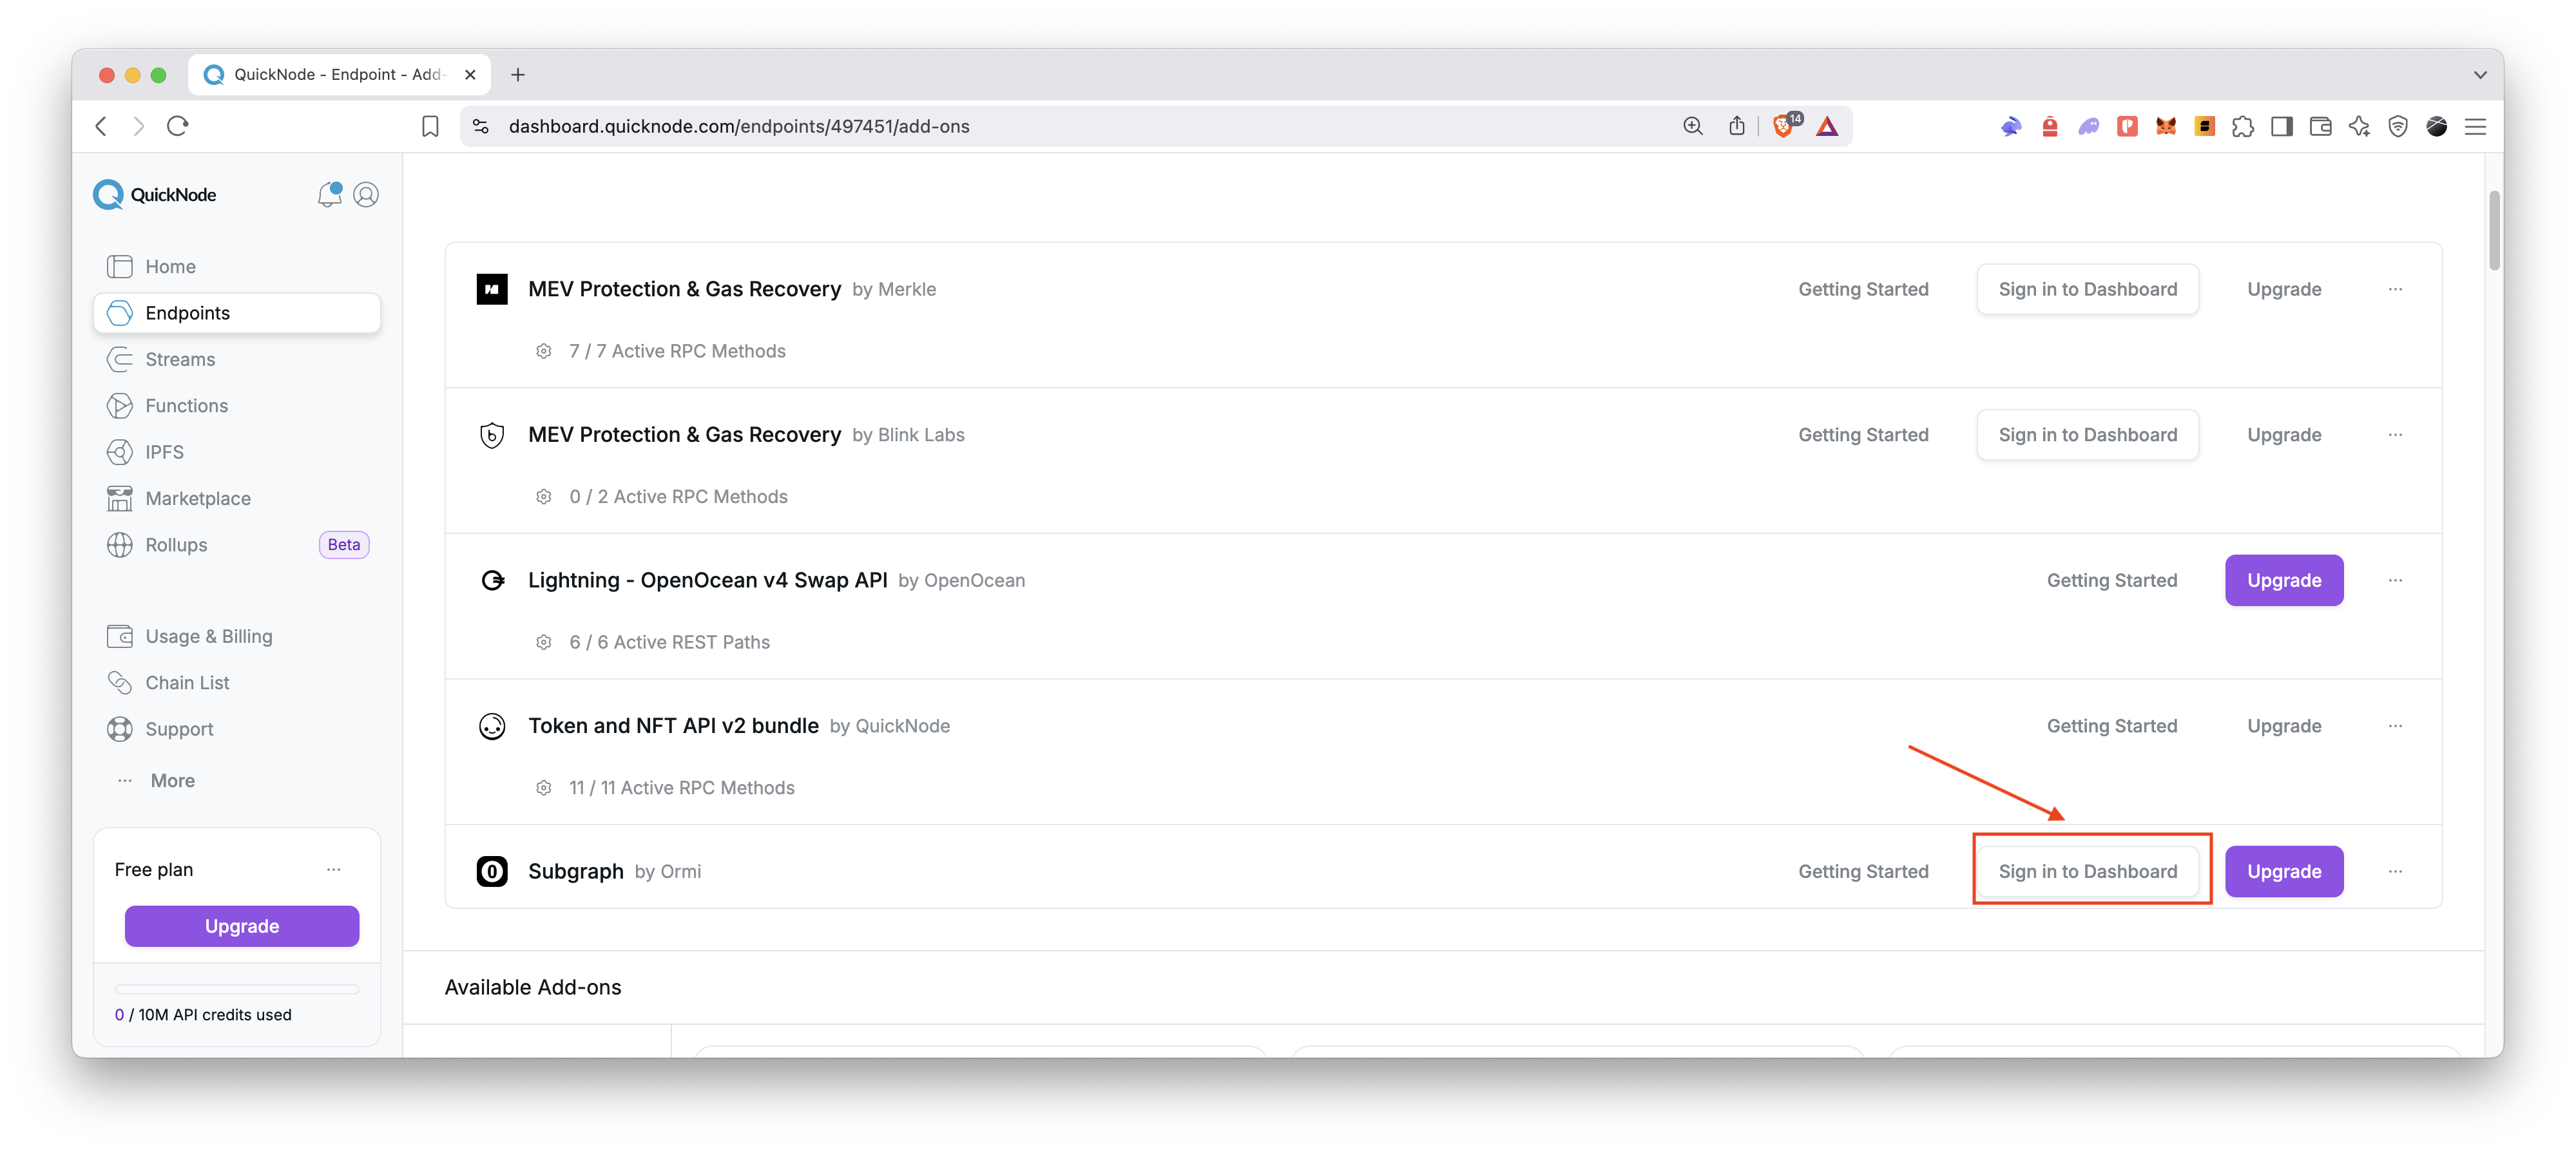The height and width of the screenshot is (1153, 2576).
Task: Sign in to Dashboard for Blink Labs add-on
Action: coord(2087,435)
